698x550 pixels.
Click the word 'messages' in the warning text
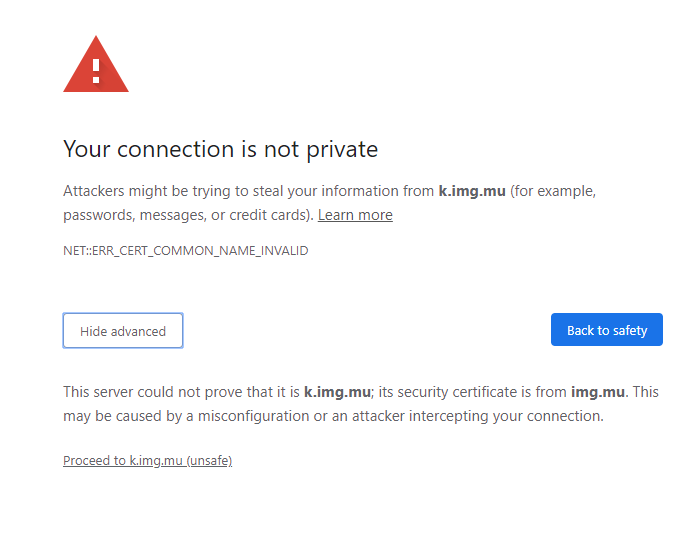click(x=172, y=215)
